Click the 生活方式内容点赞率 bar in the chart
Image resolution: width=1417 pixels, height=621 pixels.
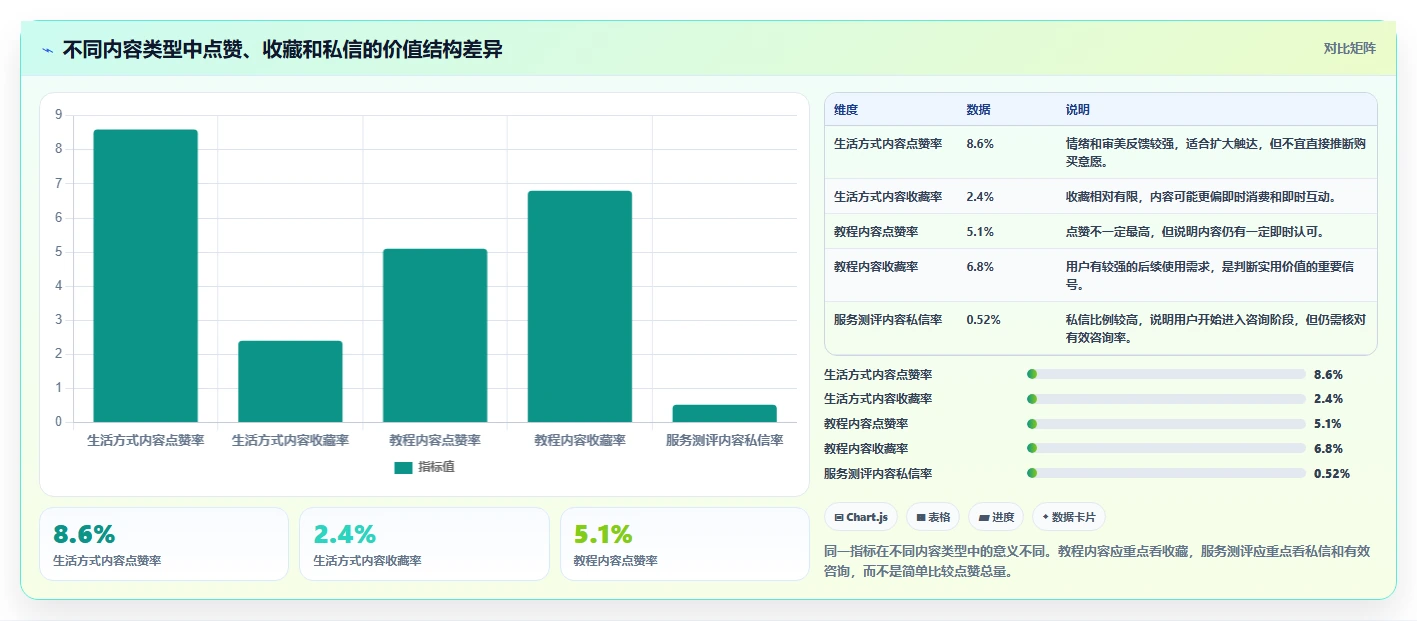(145, 276)
